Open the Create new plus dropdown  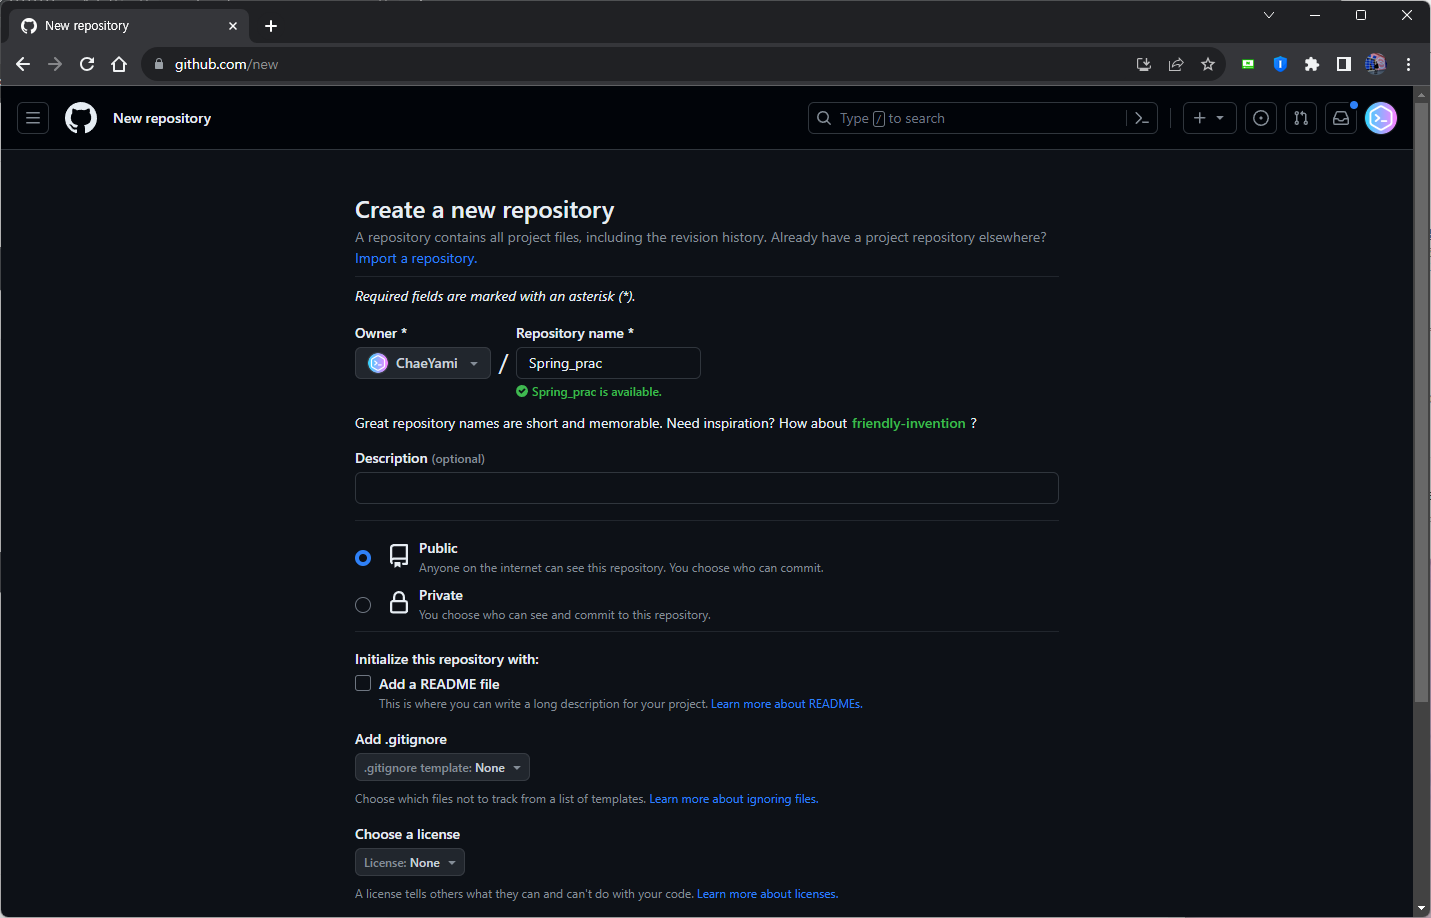(1209, 118)
